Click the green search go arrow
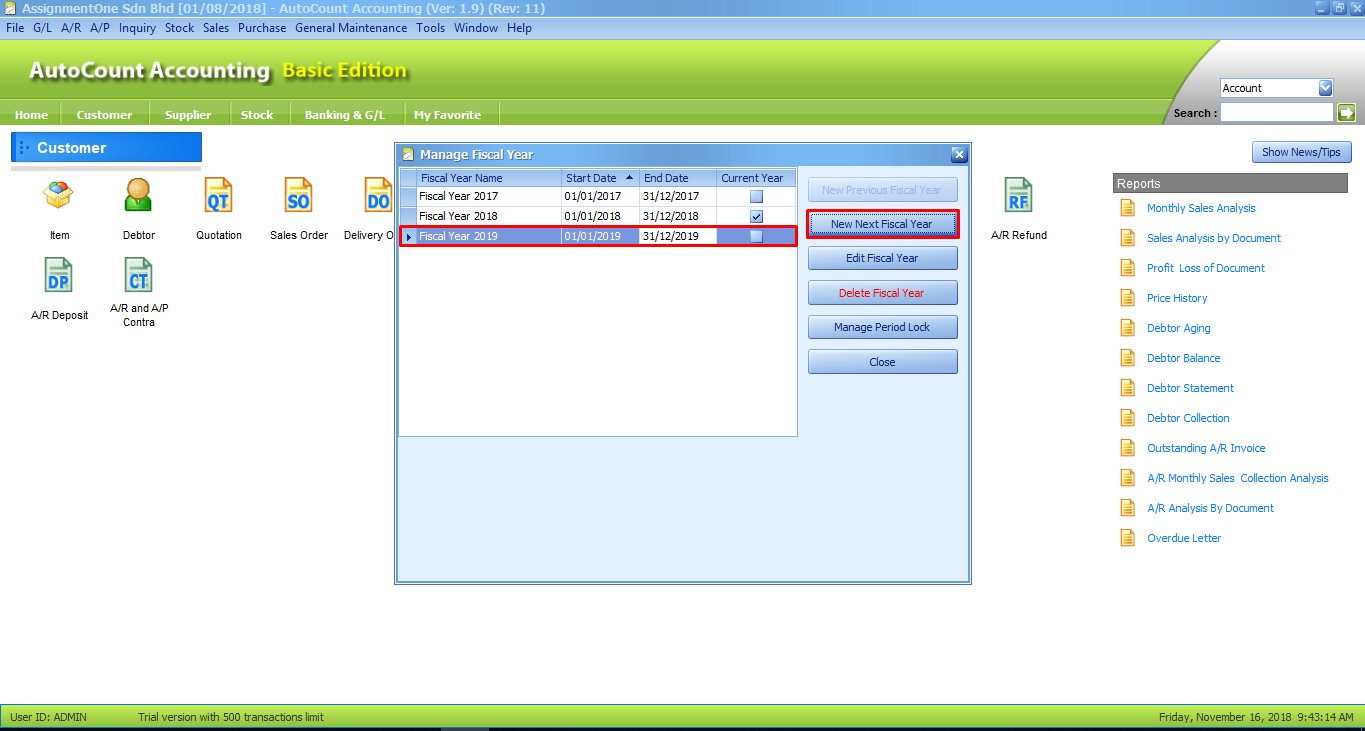The height and width of the screenshot is (731, 1365). pyautogui.click(x=1346, y=112)
